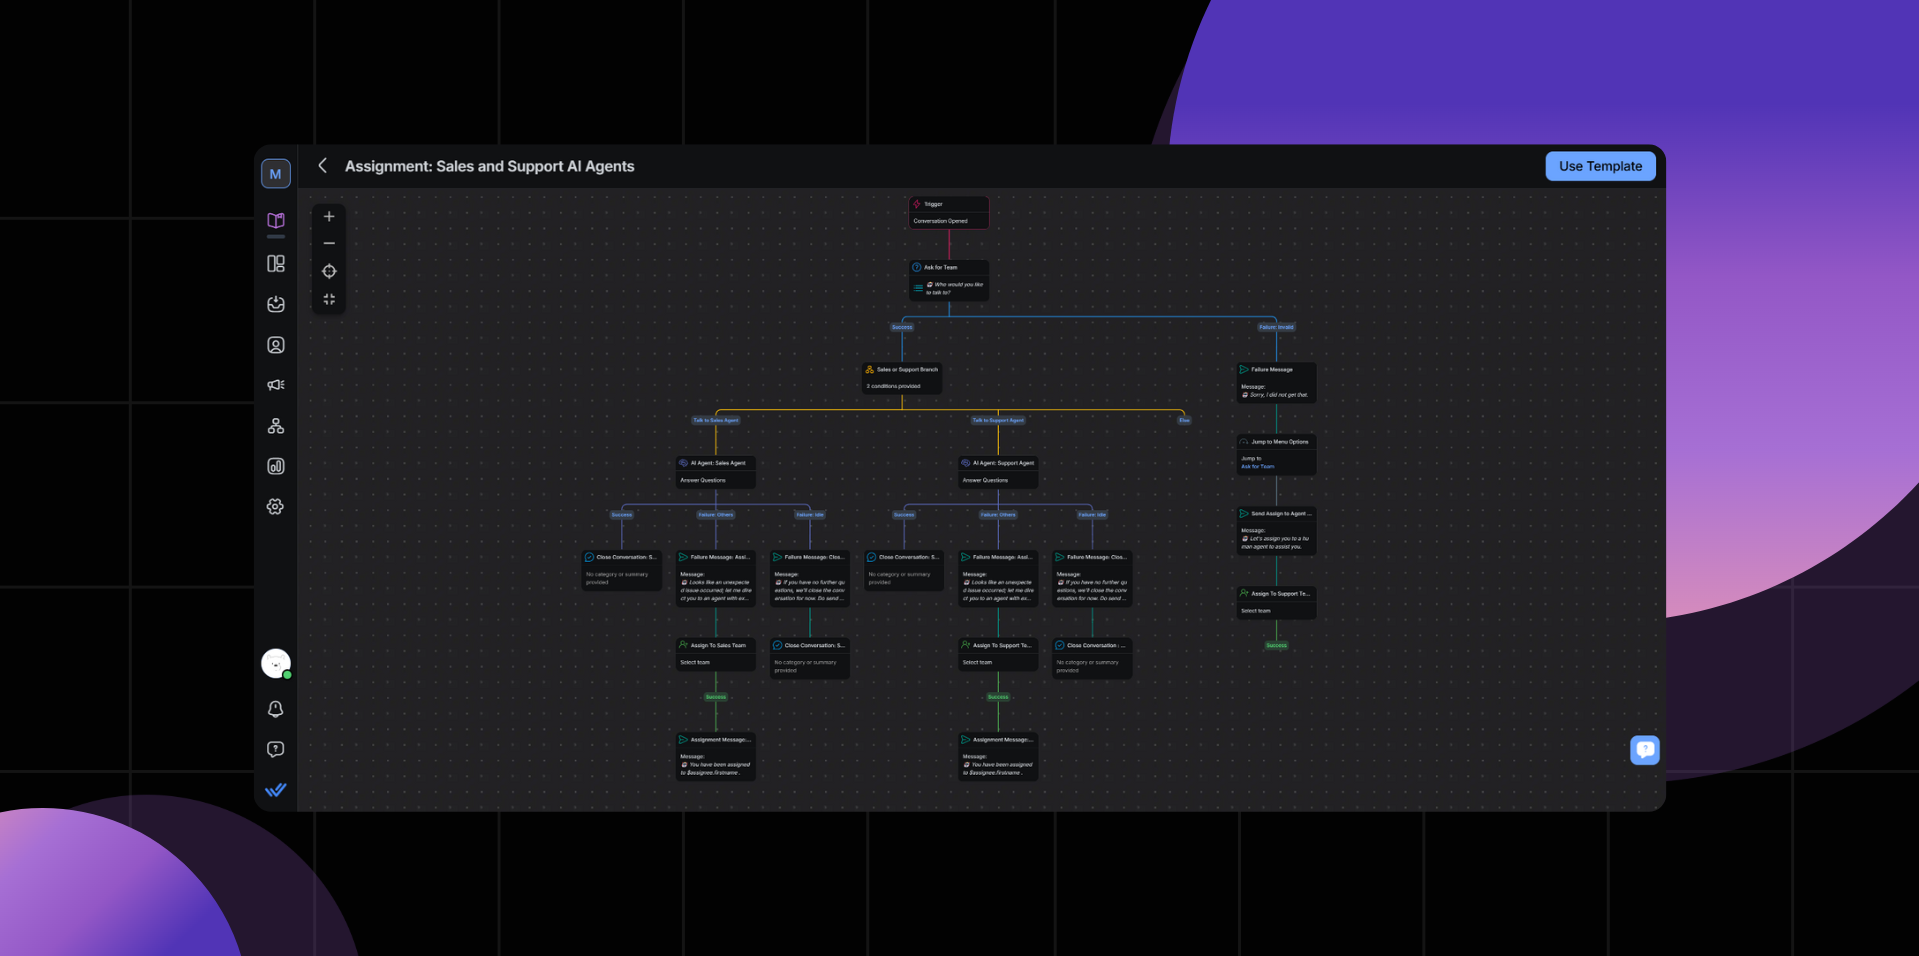Open the help question-mark icon in sidebar
The height and width of the screenshot is (956, 1919).
pyautogui.click(x=276, y=749)
